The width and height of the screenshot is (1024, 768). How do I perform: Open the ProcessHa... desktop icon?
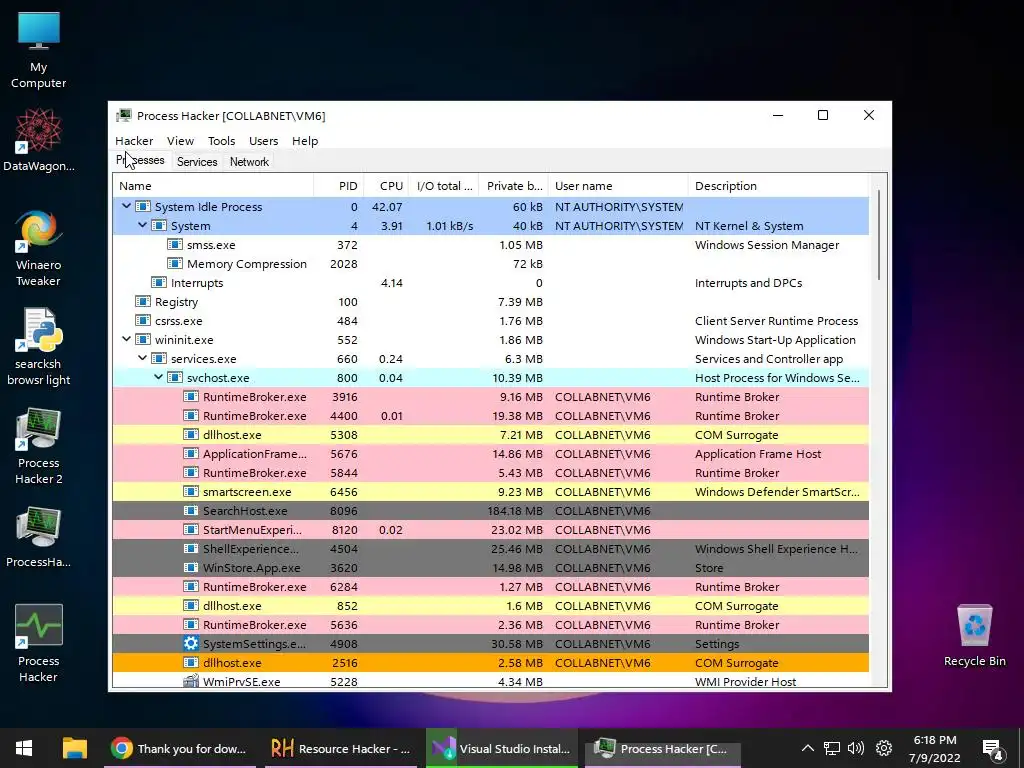point(39,536)
